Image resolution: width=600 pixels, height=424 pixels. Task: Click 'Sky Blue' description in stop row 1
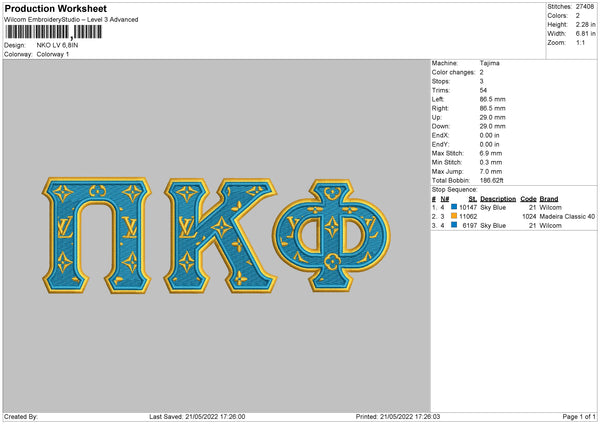tap(493, 207)
